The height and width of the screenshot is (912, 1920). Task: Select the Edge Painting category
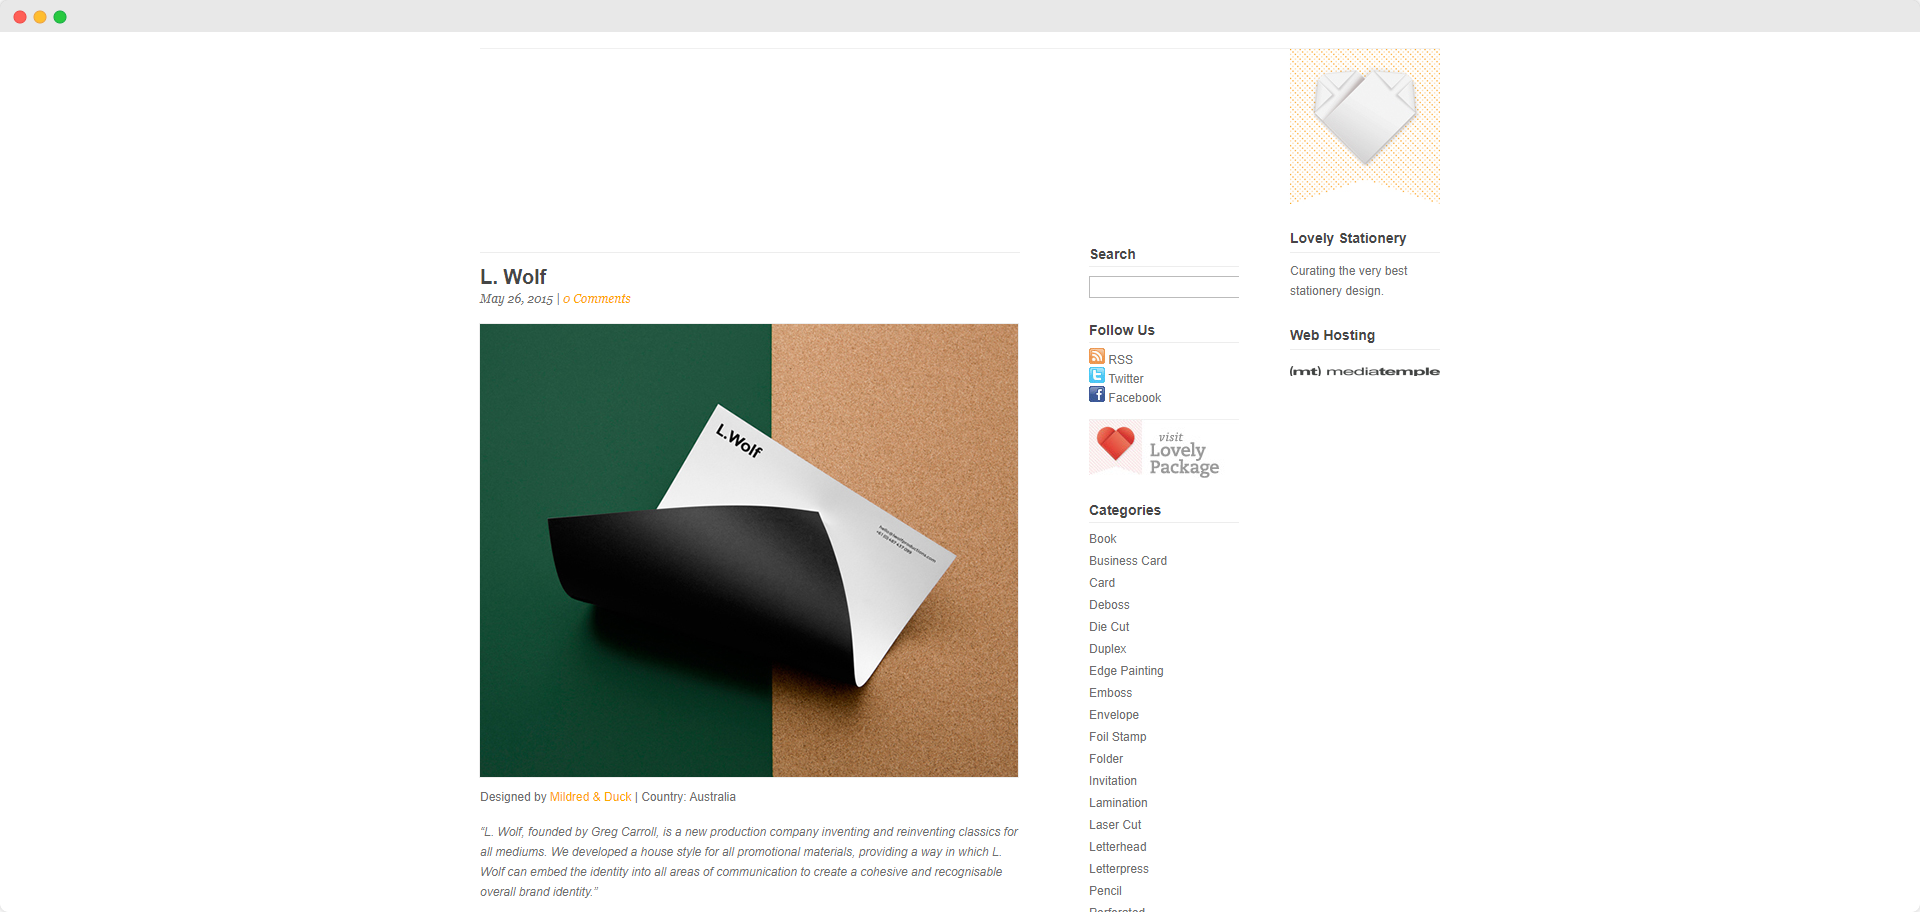click(1126, 671)
